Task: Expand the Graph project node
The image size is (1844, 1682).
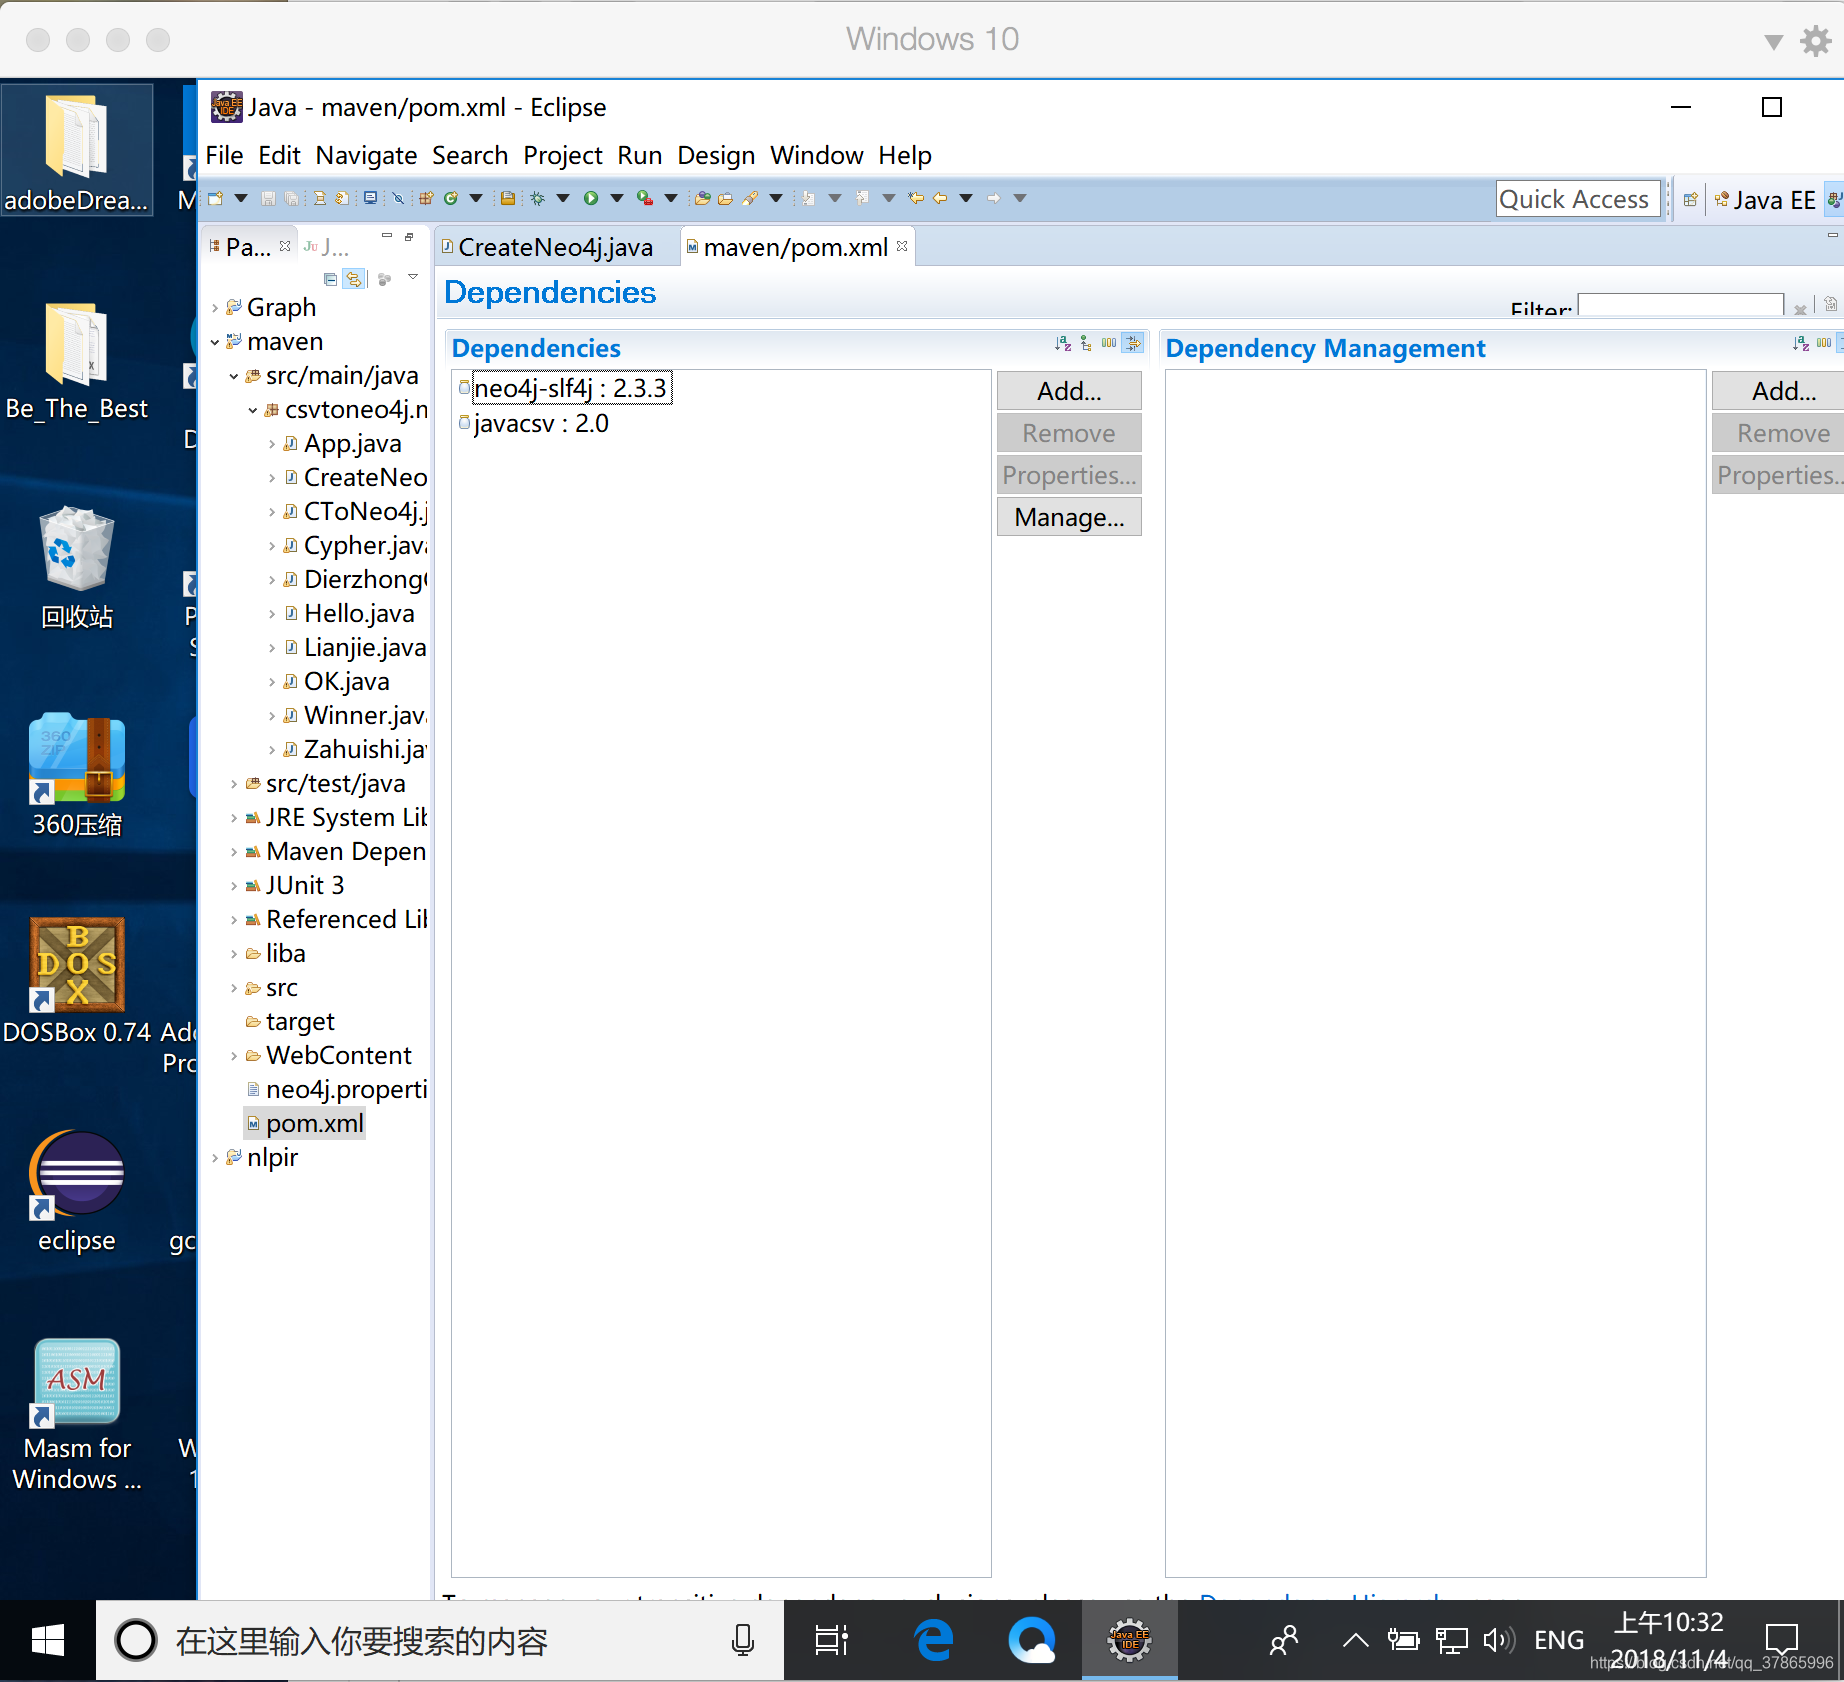Action: pos(215,308)
